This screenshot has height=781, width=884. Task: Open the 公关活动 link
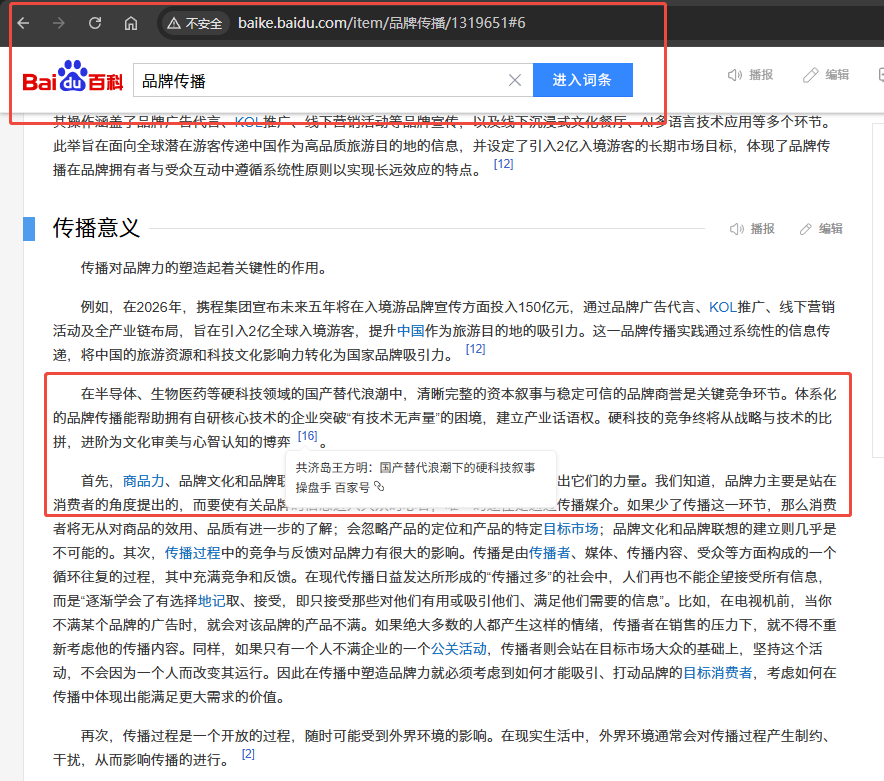click(459, 649)
